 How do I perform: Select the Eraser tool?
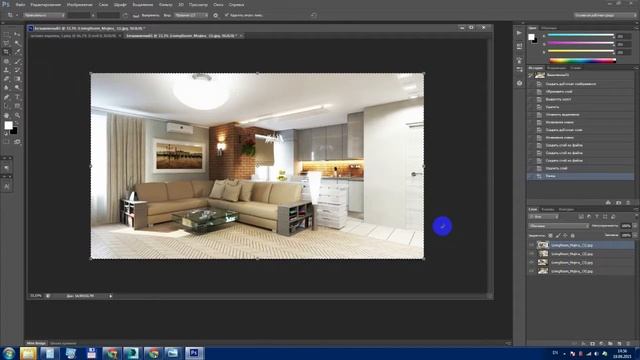(6, 79)
